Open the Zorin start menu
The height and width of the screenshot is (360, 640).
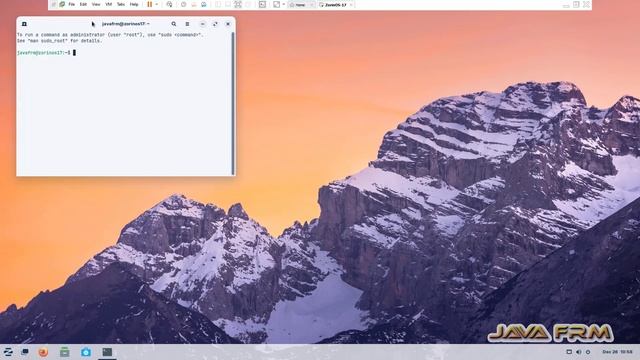pos(8,352)
